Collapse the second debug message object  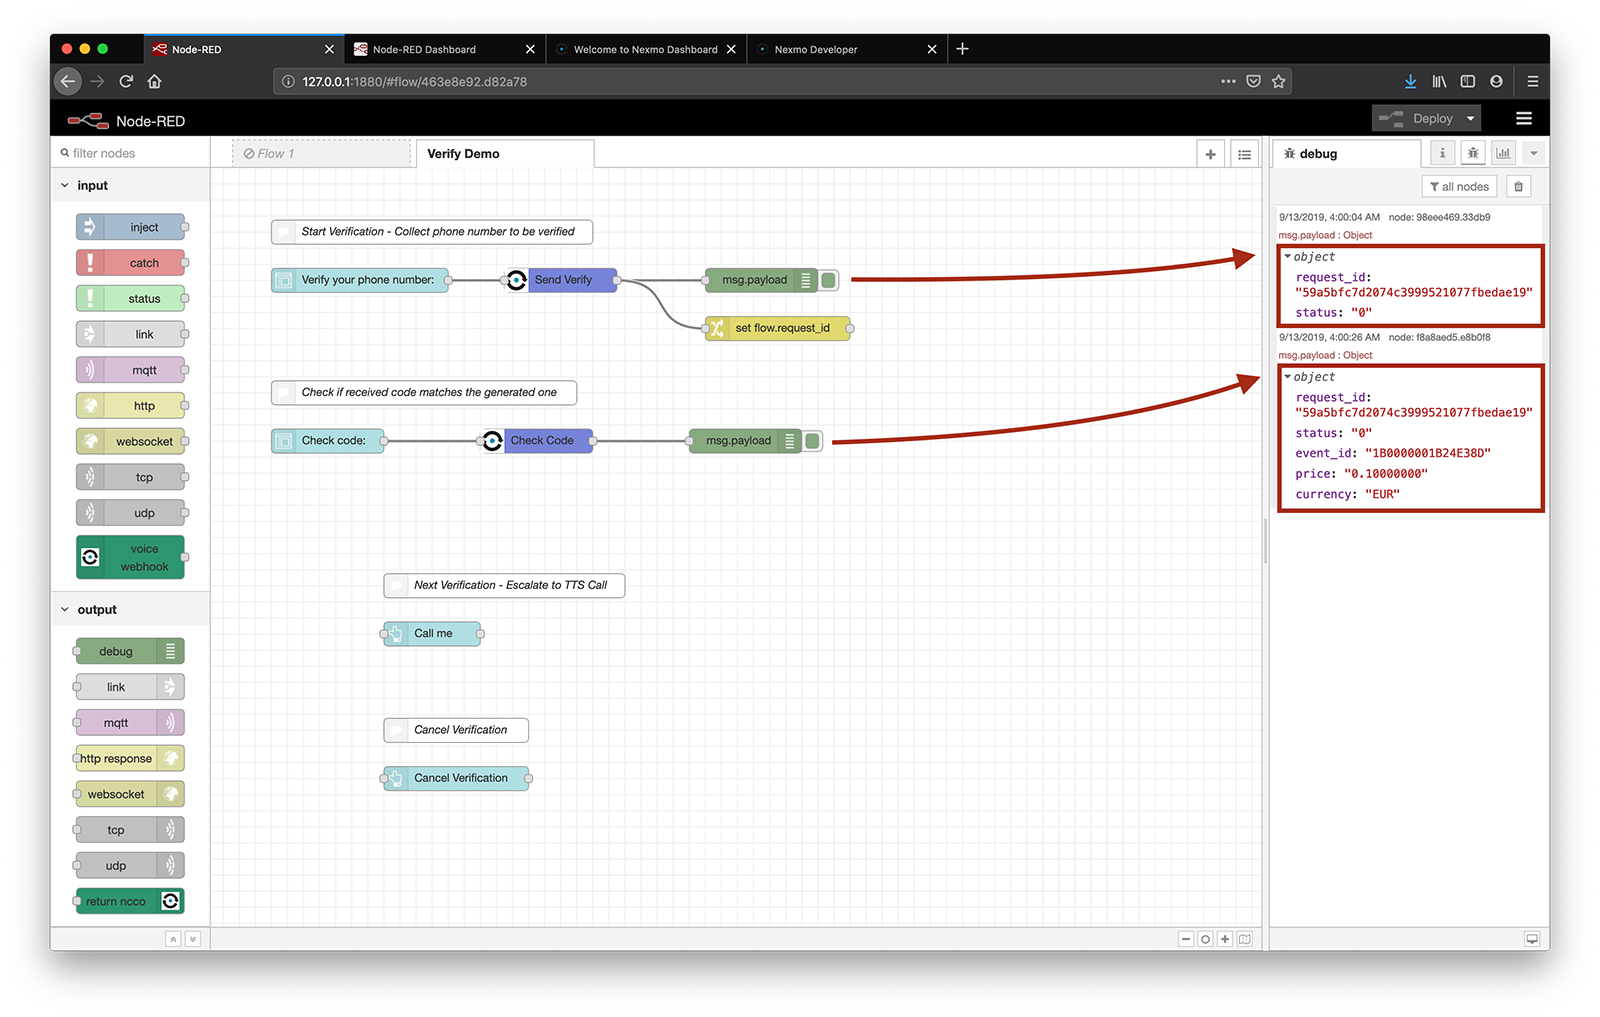1289,377
